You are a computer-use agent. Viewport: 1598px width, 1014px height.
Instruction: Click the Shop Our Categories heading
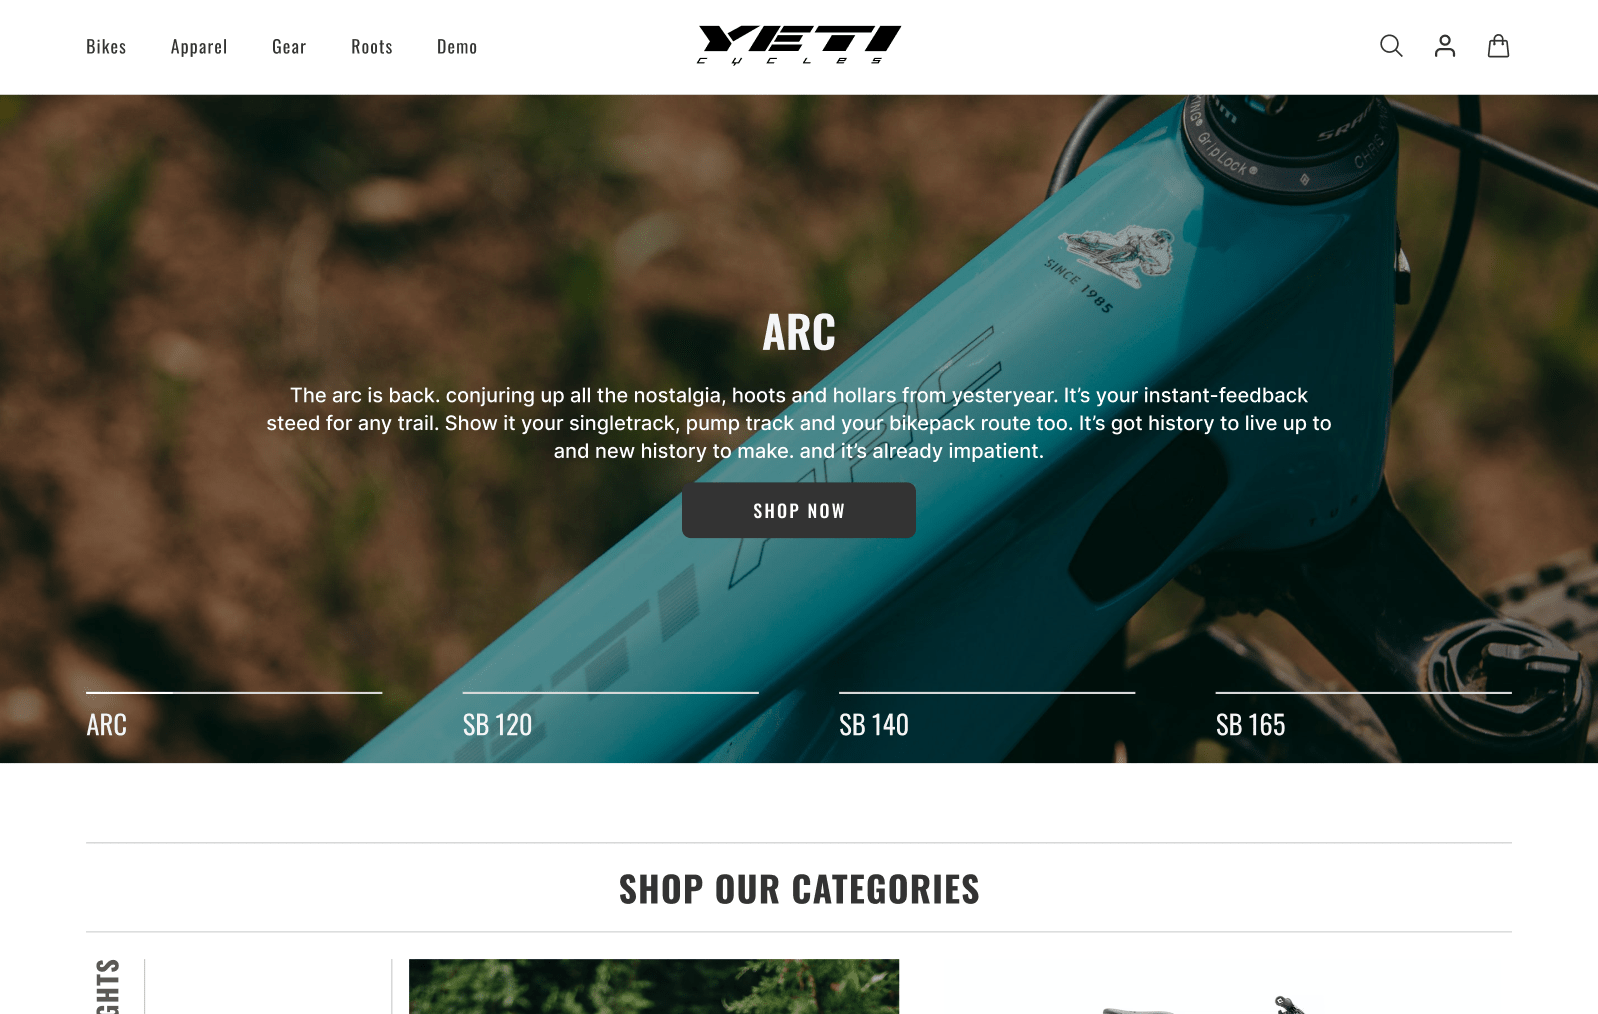[799, 889]
